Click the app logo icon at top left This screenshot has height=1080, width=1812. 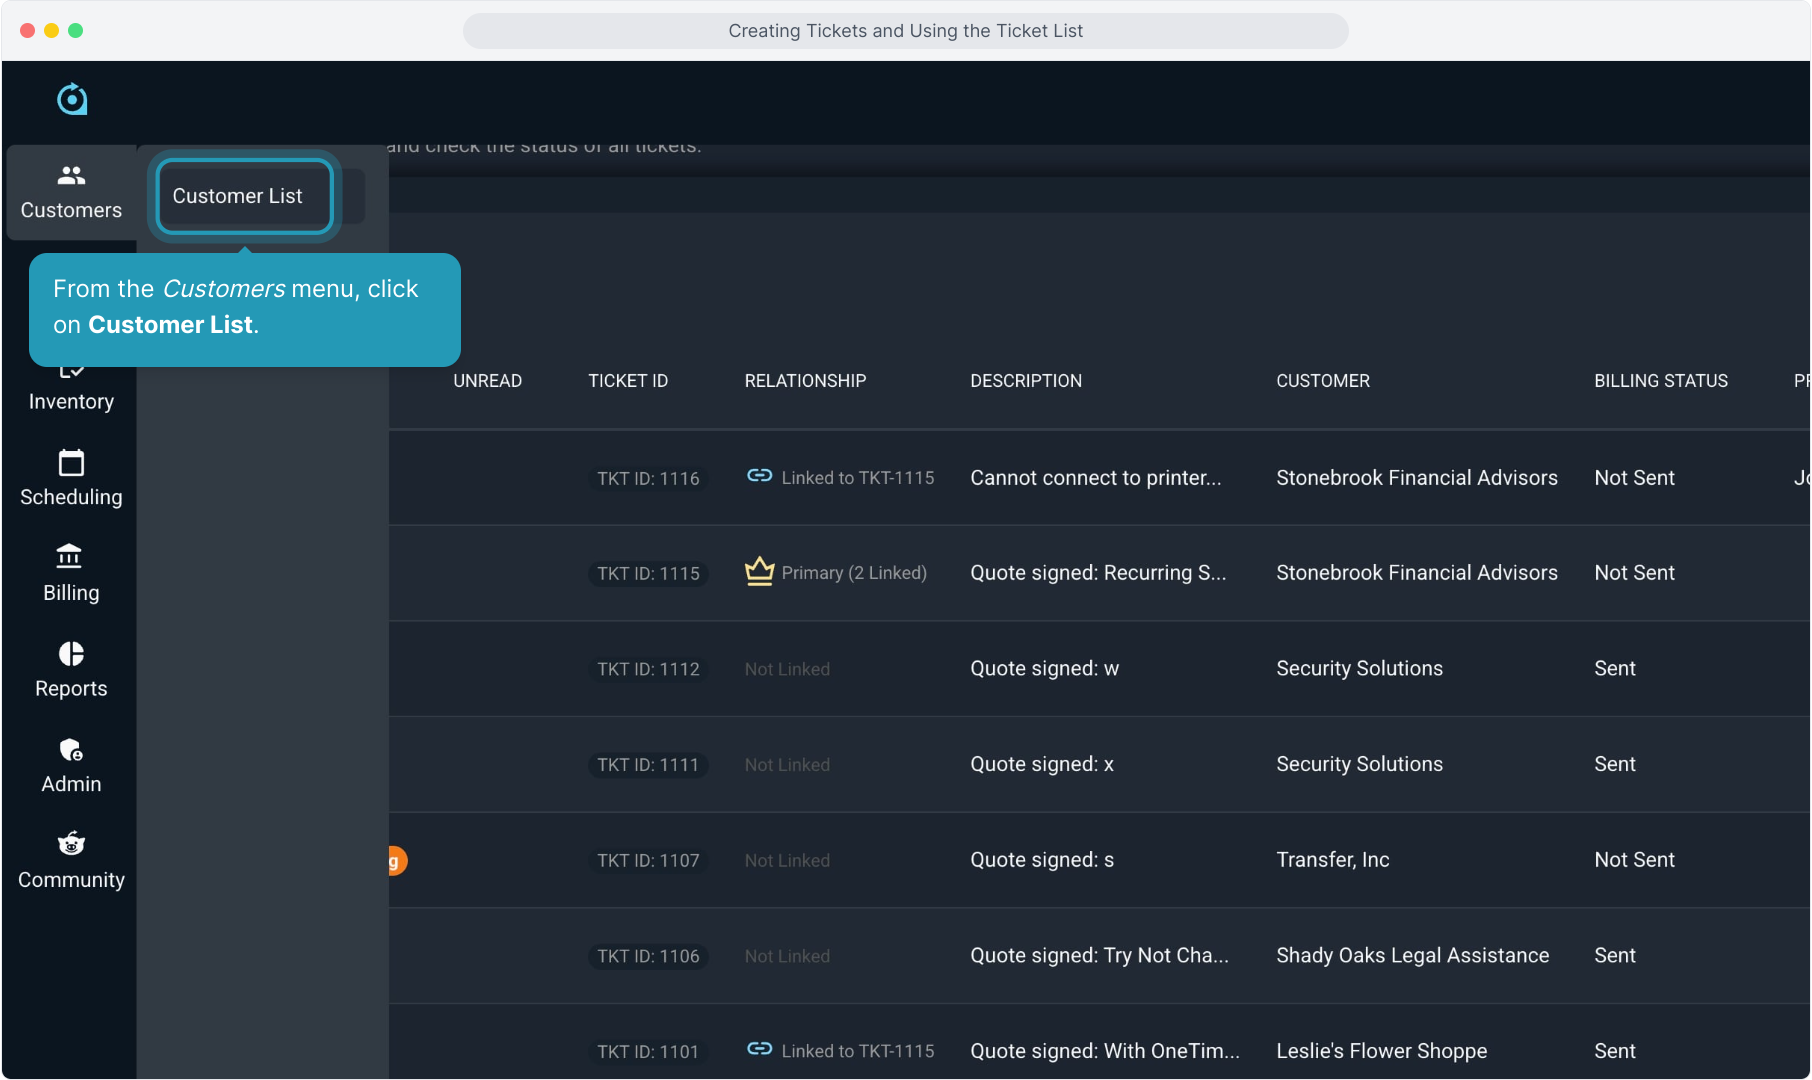tap(72, 99)
